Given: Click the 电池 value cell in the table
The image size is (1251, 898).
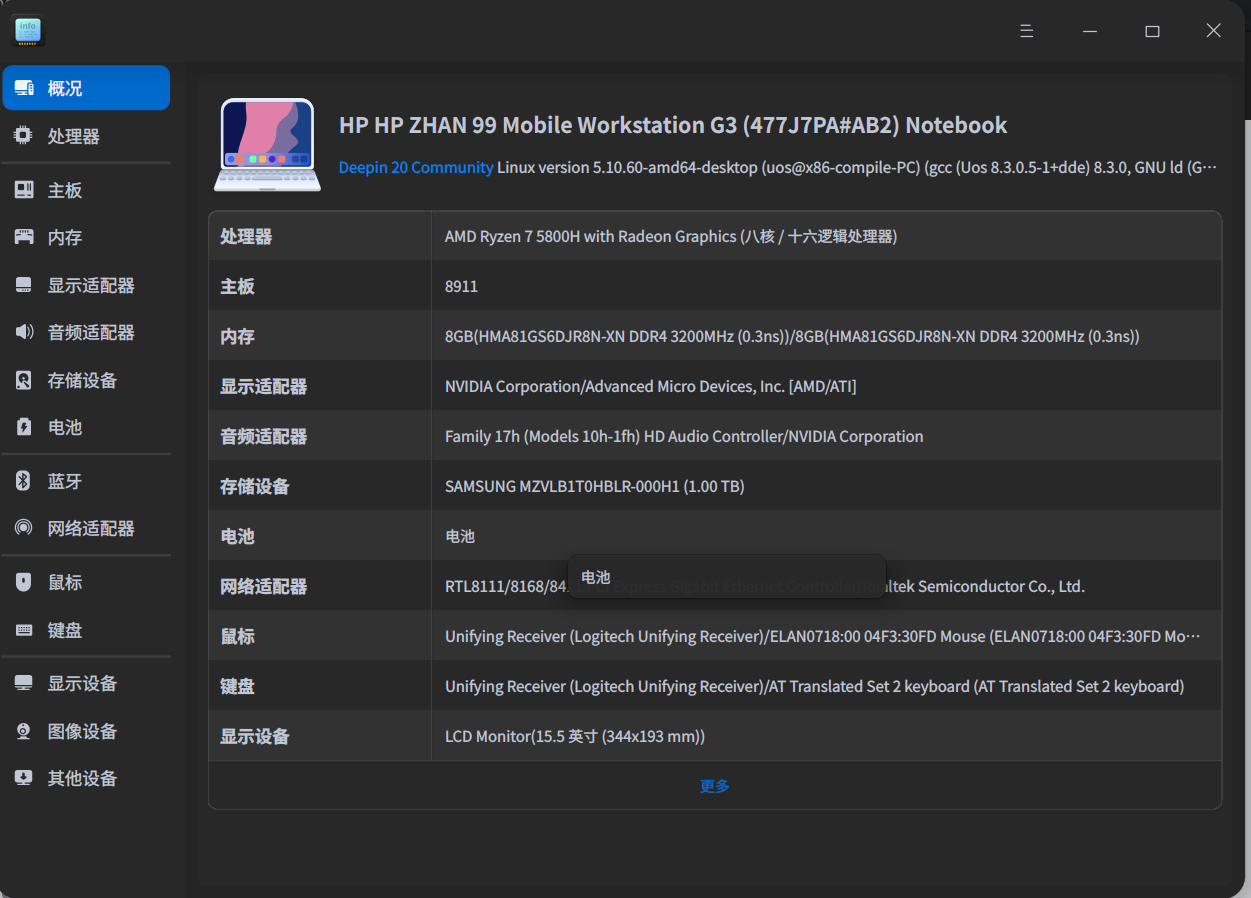Looking at the screenshot, I should (x=826, y=536).
